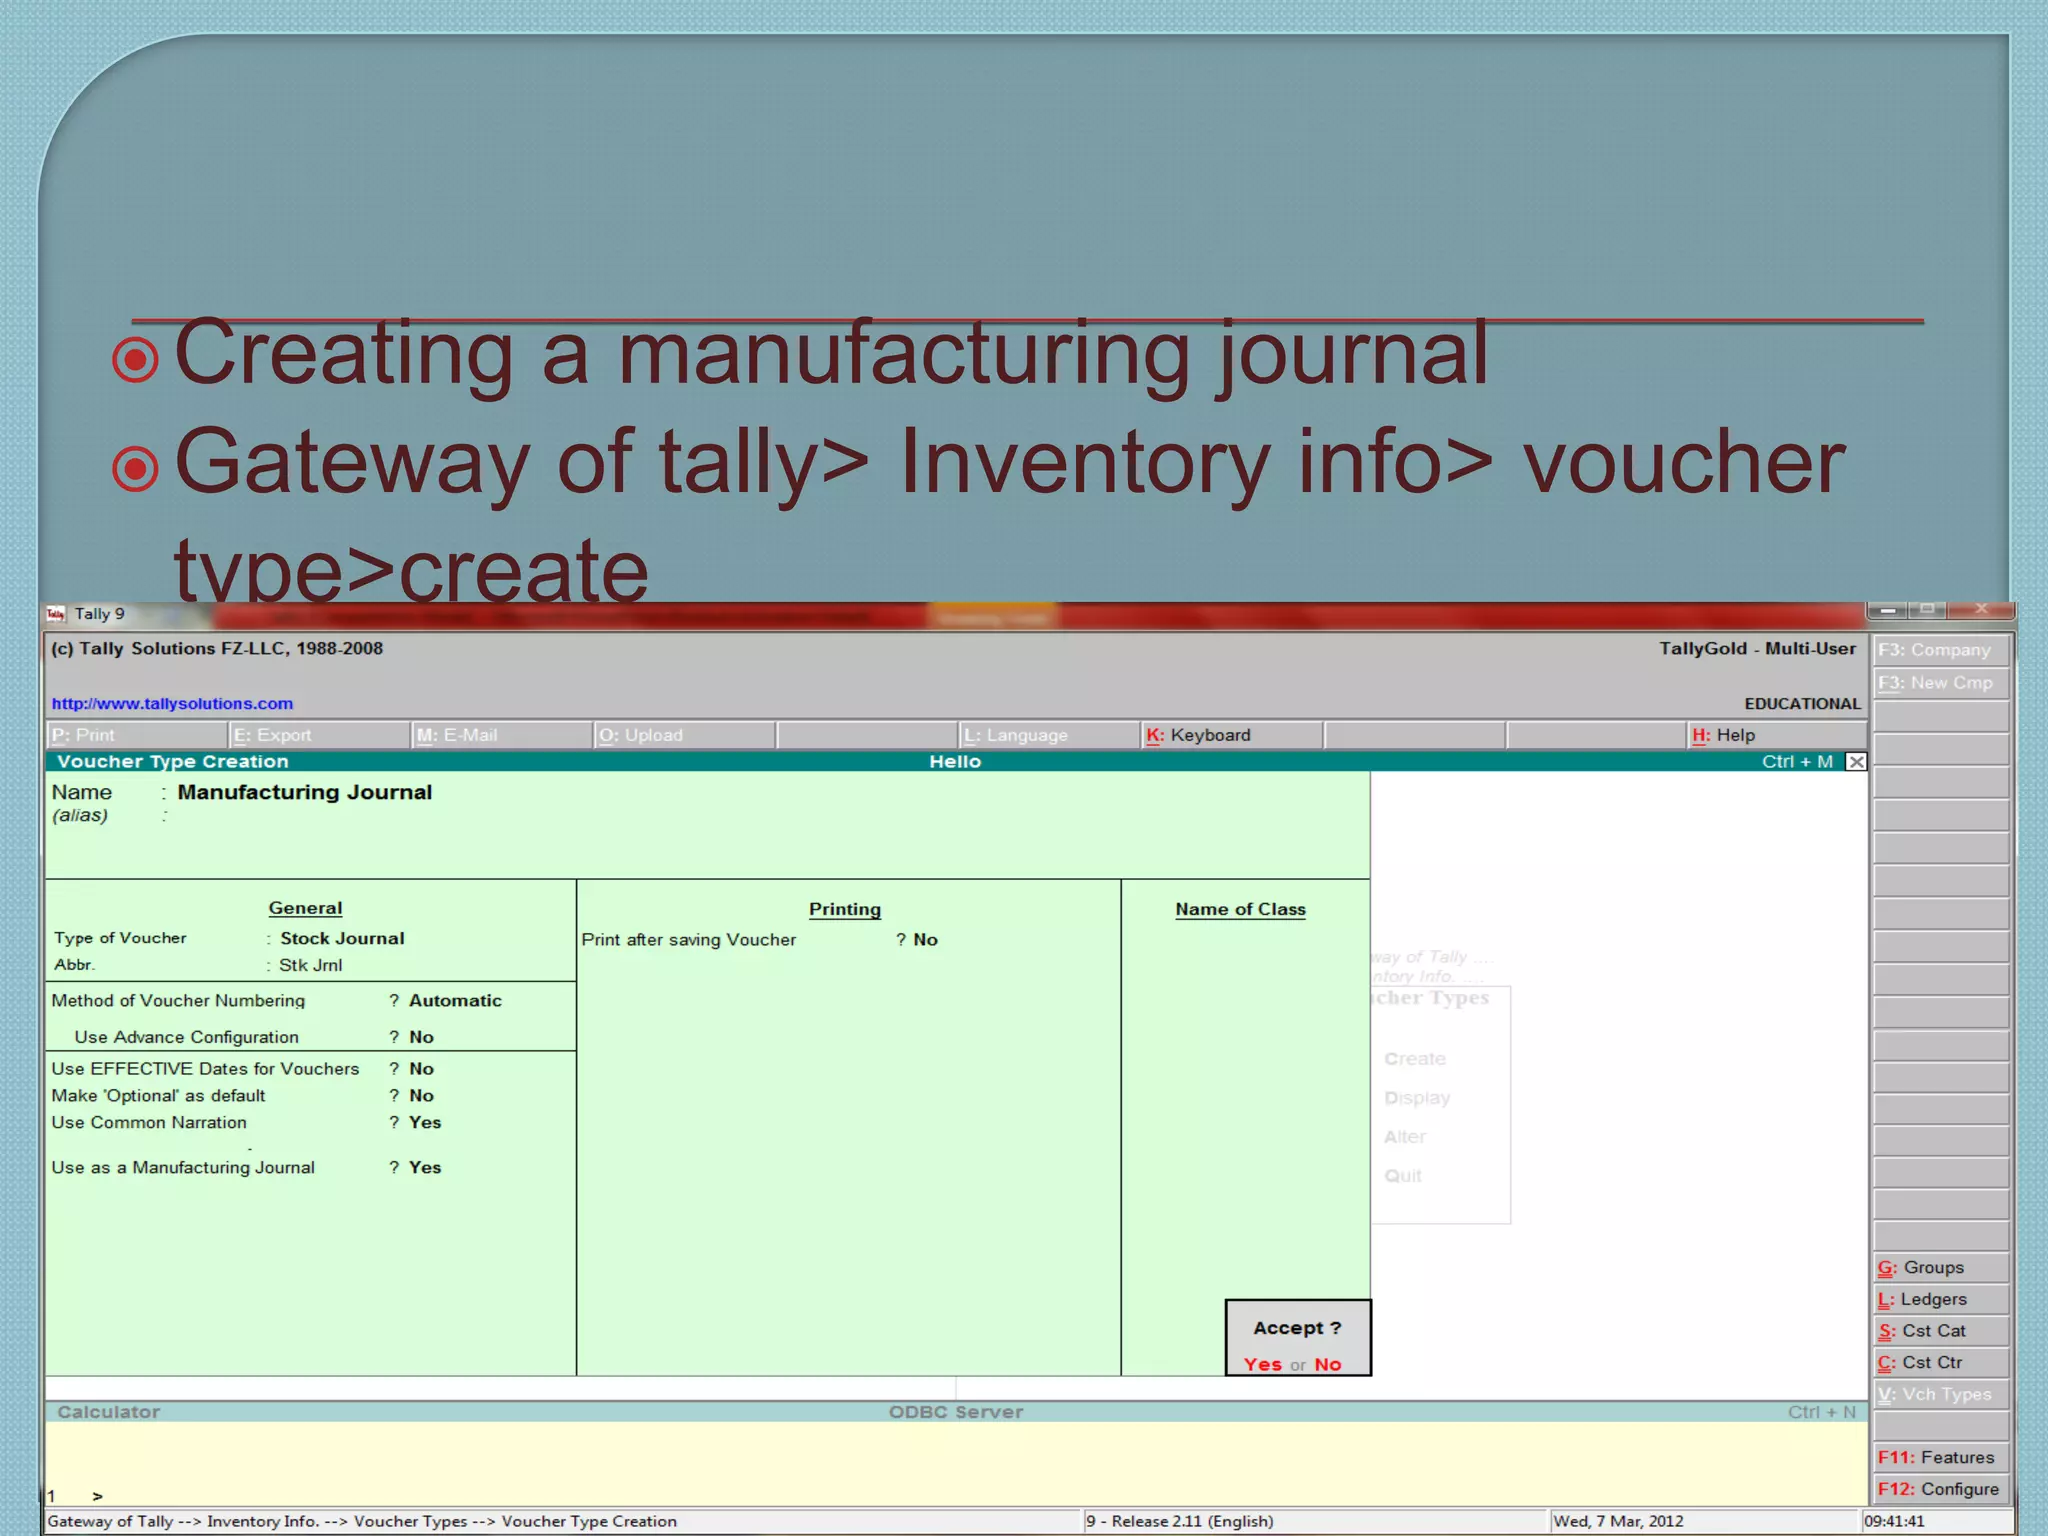Change Method of Voucher Numbering Automatic value

[455, 1000]
